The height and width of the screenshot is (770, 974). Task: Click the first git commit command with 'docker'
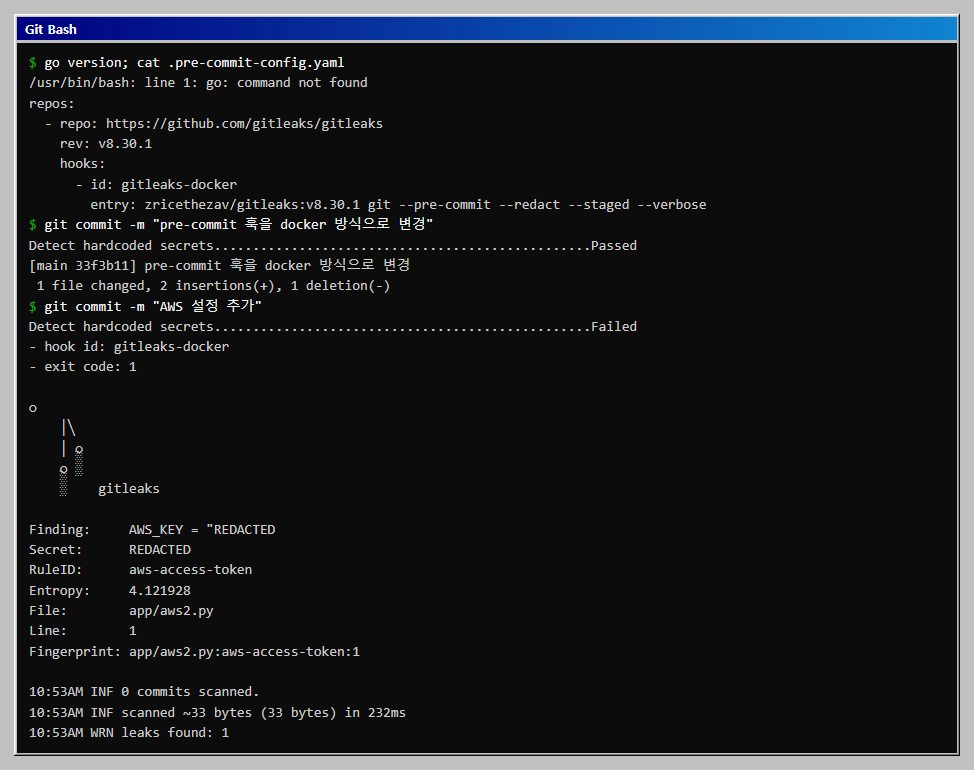(239, 224)
